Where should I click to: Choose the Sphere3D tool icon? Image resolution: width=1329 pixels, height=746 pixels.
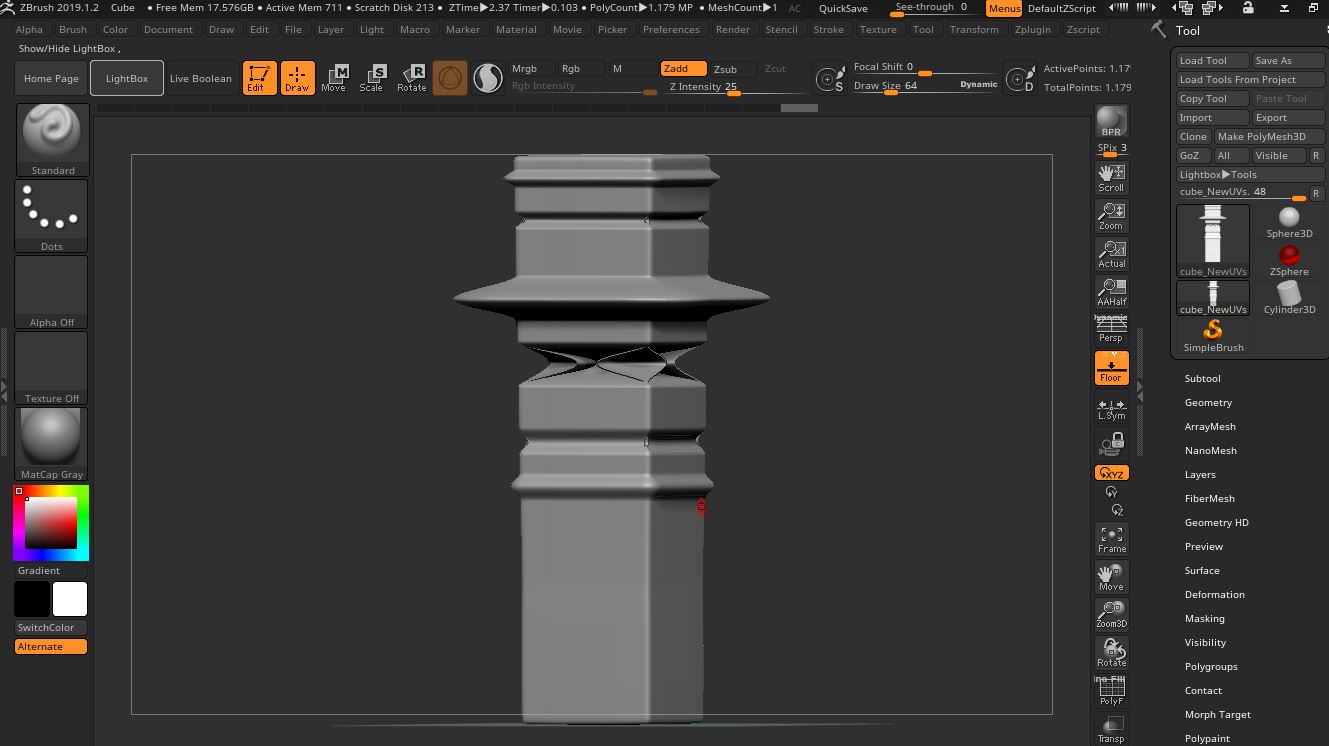click(1289, 222)
